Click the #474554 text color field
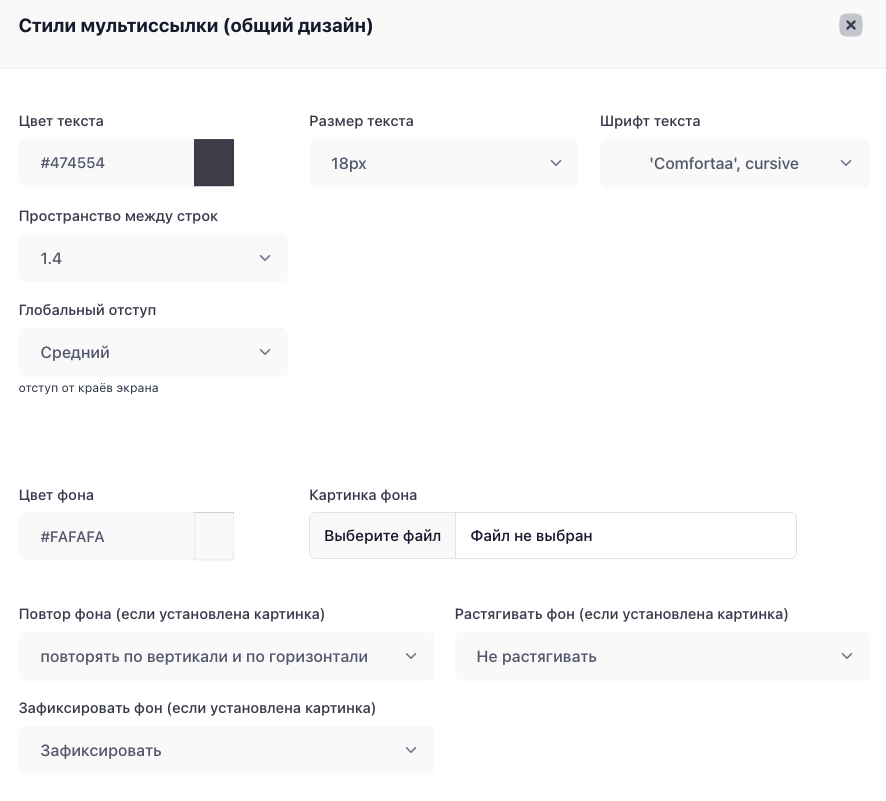Screen dimensions: 886x801 coord(106,163)
